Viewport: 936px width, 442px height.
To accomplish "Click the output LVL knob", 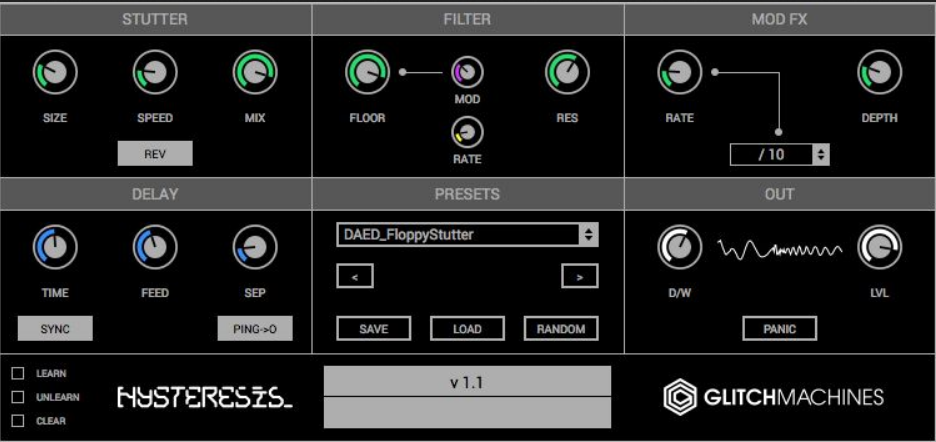I will click(x=880, y=247).
